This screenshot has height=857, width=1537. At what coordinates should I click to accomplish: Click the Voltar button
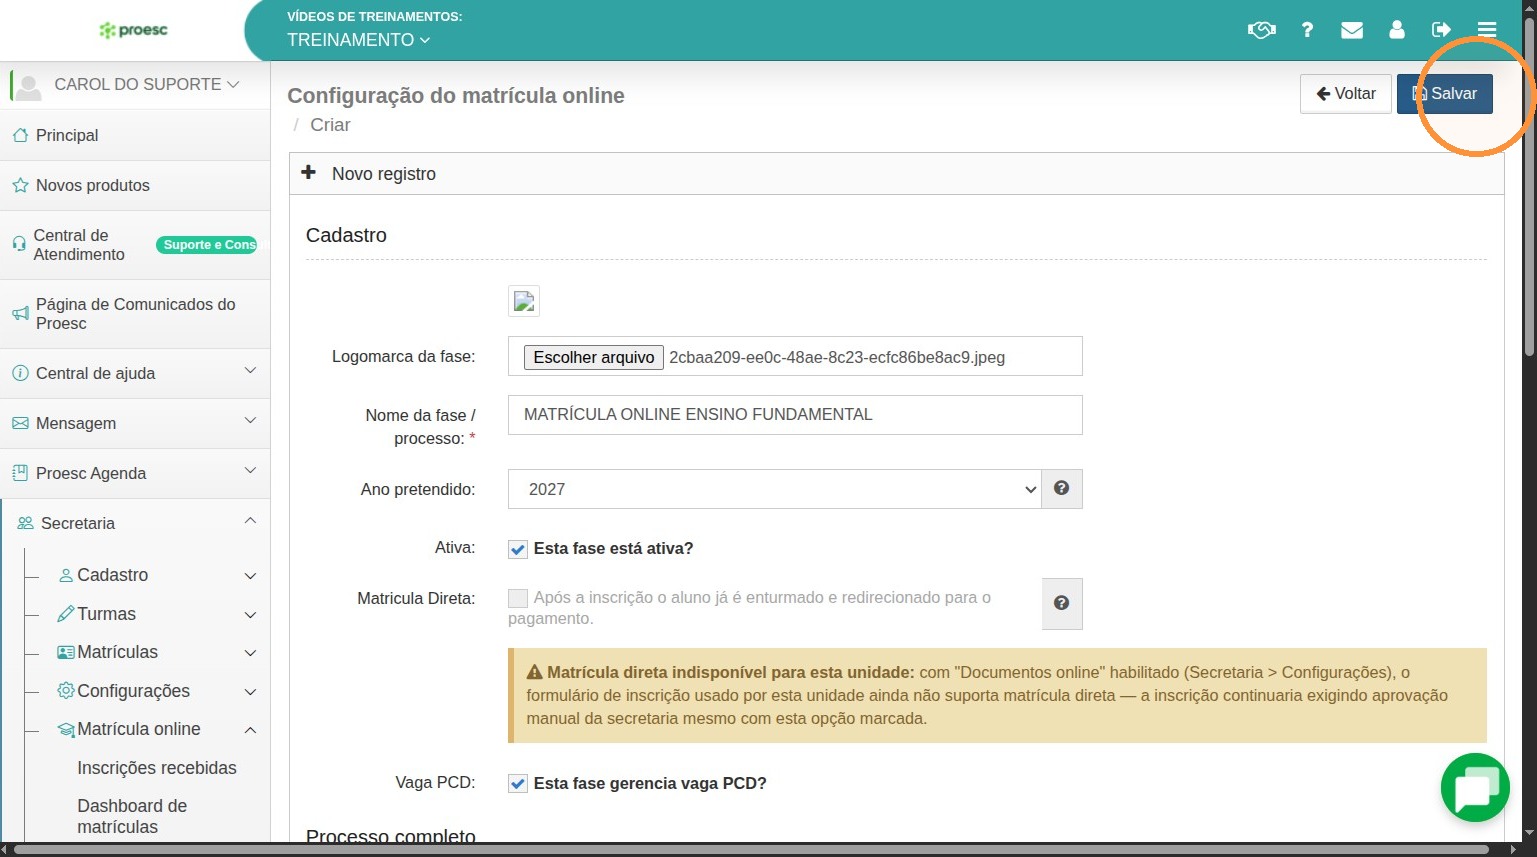(x=1346, y=94)
